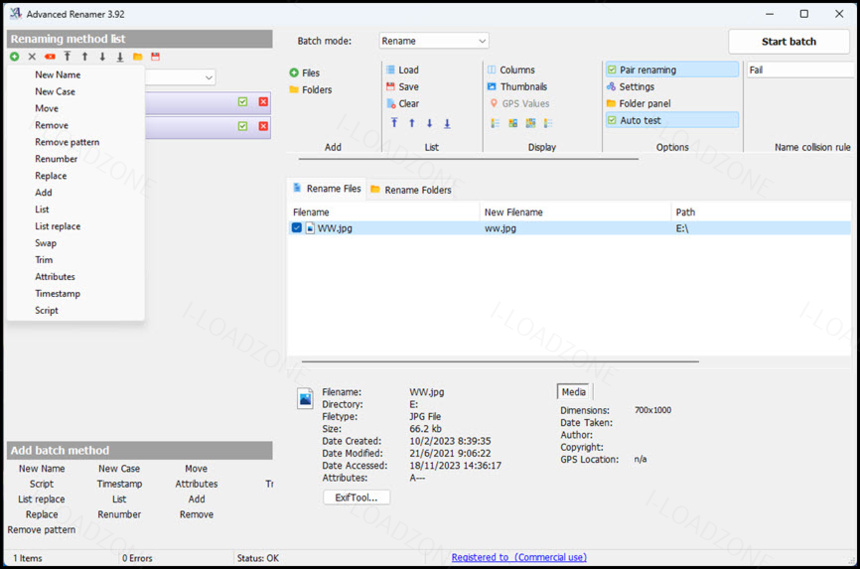Save methods with red floppy icon
This screenshot has width=860, height=569.
pos(156,57)
